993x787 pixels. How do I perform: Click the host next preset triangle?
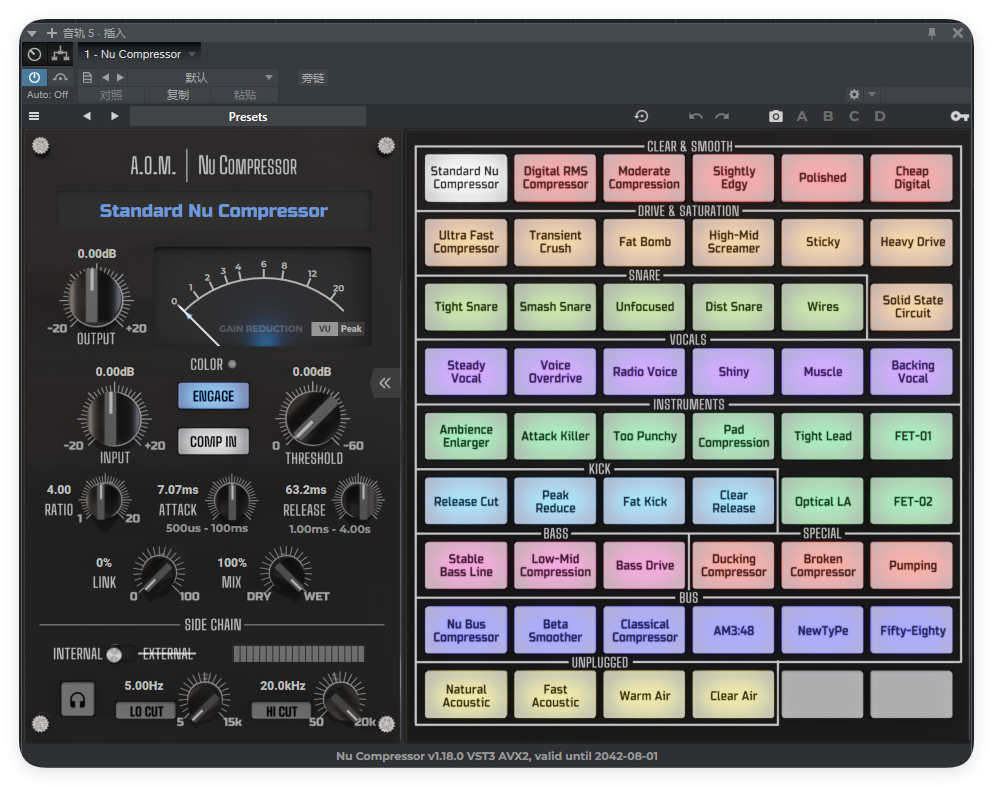click(120, 77)
